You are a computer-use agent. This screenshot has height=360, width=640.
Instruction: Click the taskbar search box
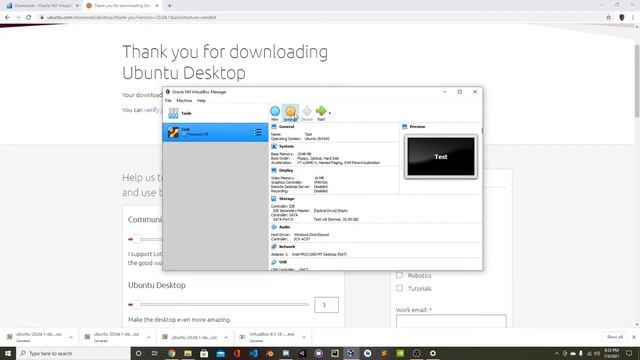pyautogui.click(x=73, y=353)
